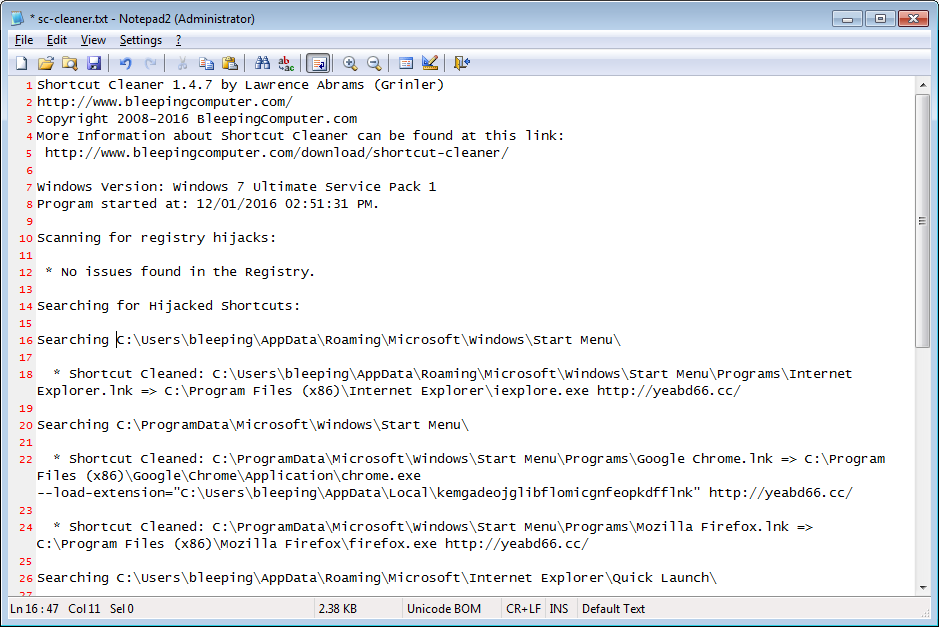Click 'Google Chrome.lnk' text on line 22
Image resolution: width=939 pixels, height=627 pixels.
click(x=705, y=459)
